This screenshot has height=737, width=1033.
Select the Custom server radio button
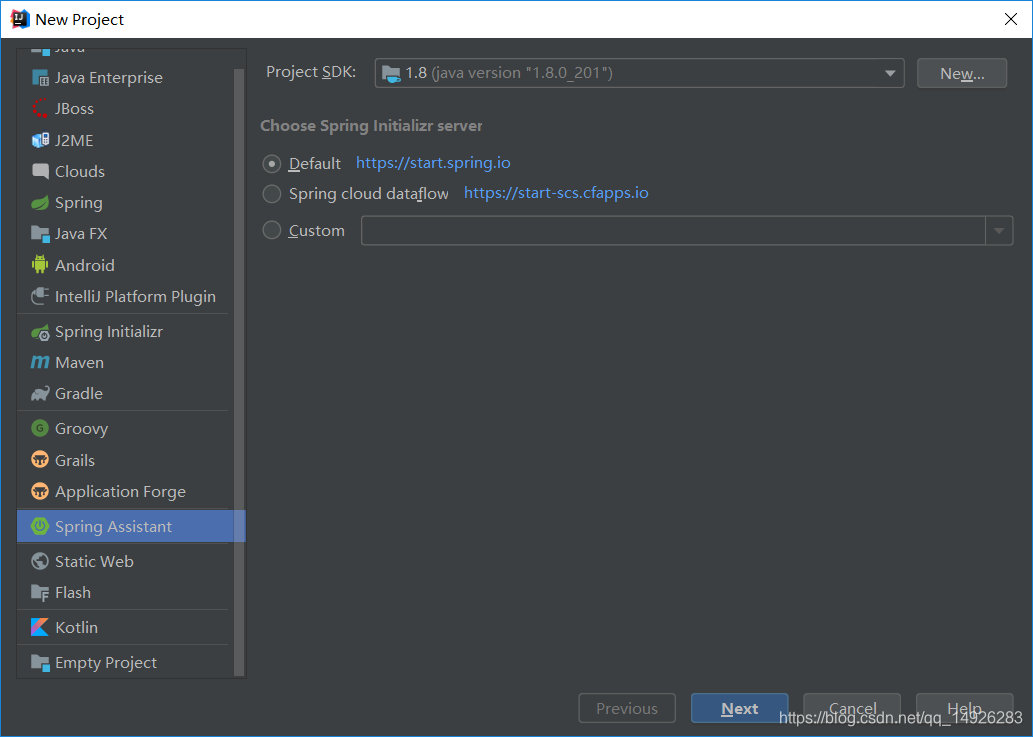pos(271,231)
